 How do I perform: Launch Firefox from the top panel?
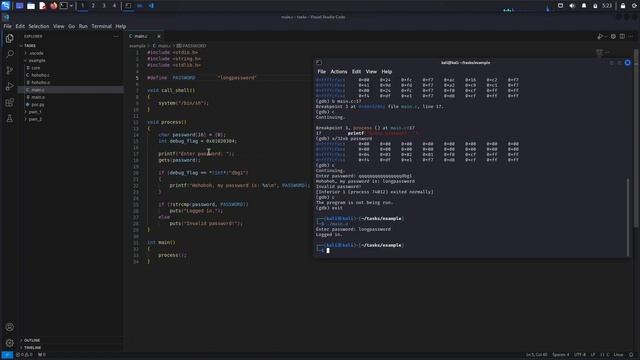(x=53, y=6)
